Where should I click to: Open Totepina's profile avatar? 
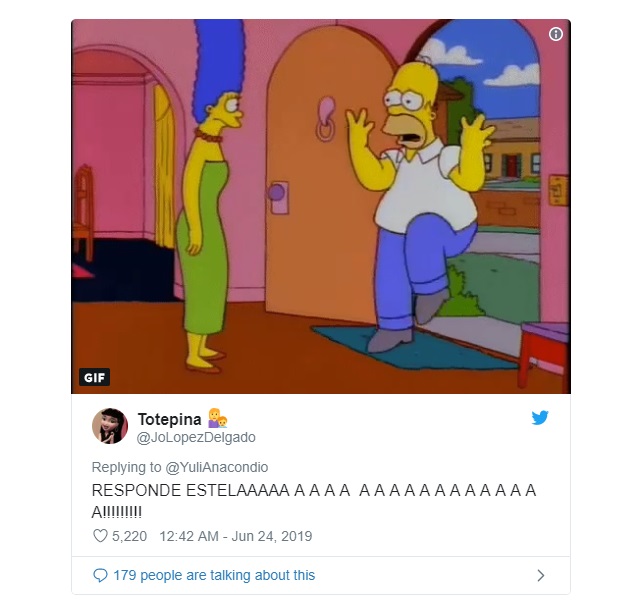click(x=110, y=426)
